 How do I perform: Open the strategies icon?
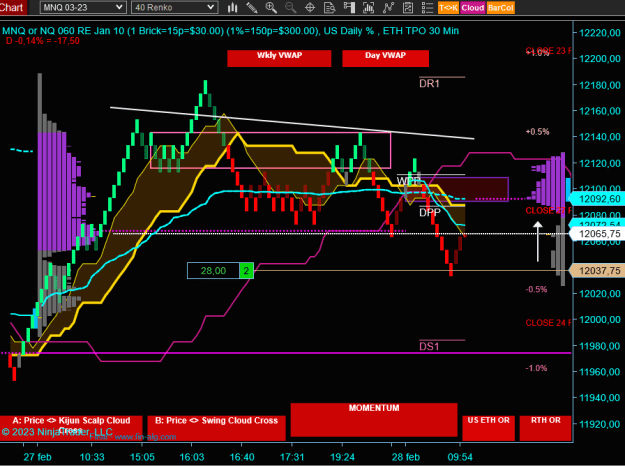click(388, 8)
